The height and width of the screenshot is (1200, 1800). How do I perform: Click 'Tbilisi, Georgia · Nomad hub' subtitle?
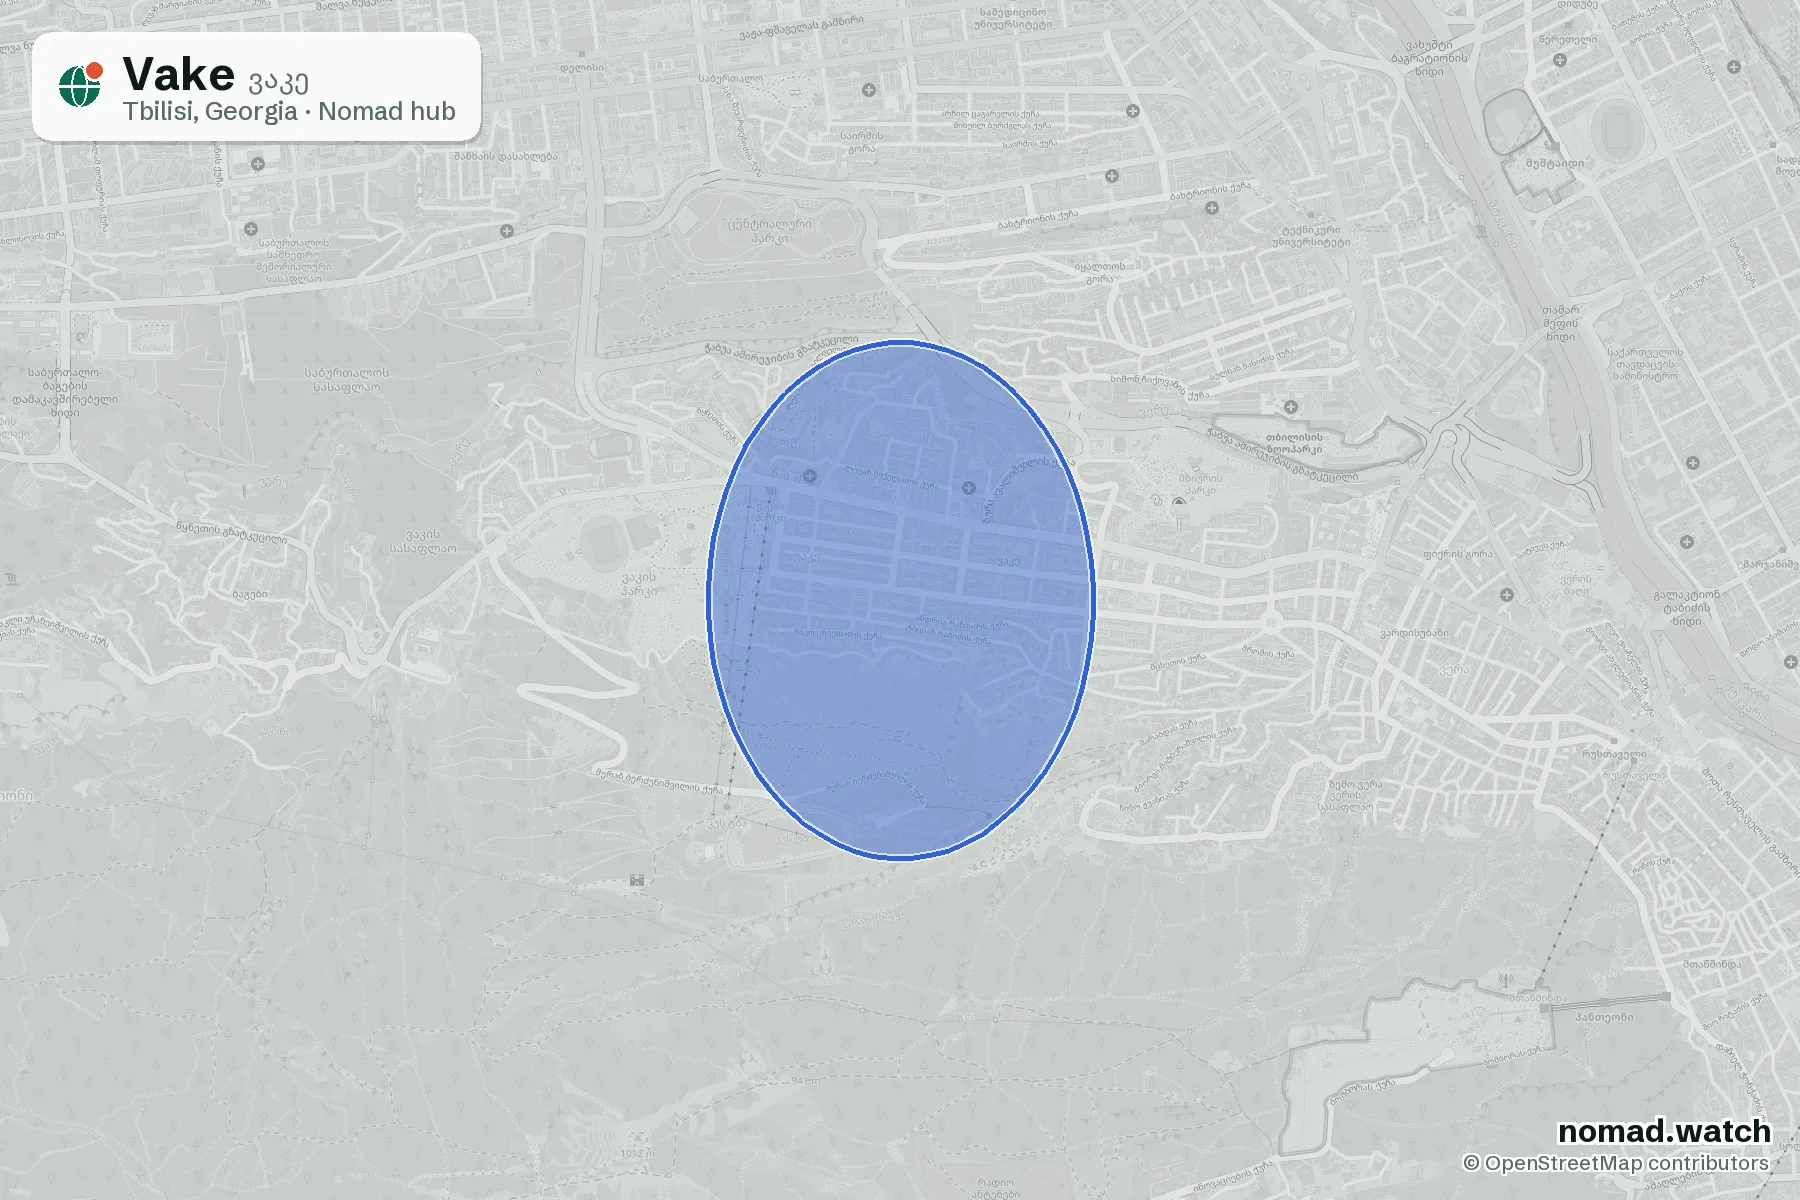point(289,111)
